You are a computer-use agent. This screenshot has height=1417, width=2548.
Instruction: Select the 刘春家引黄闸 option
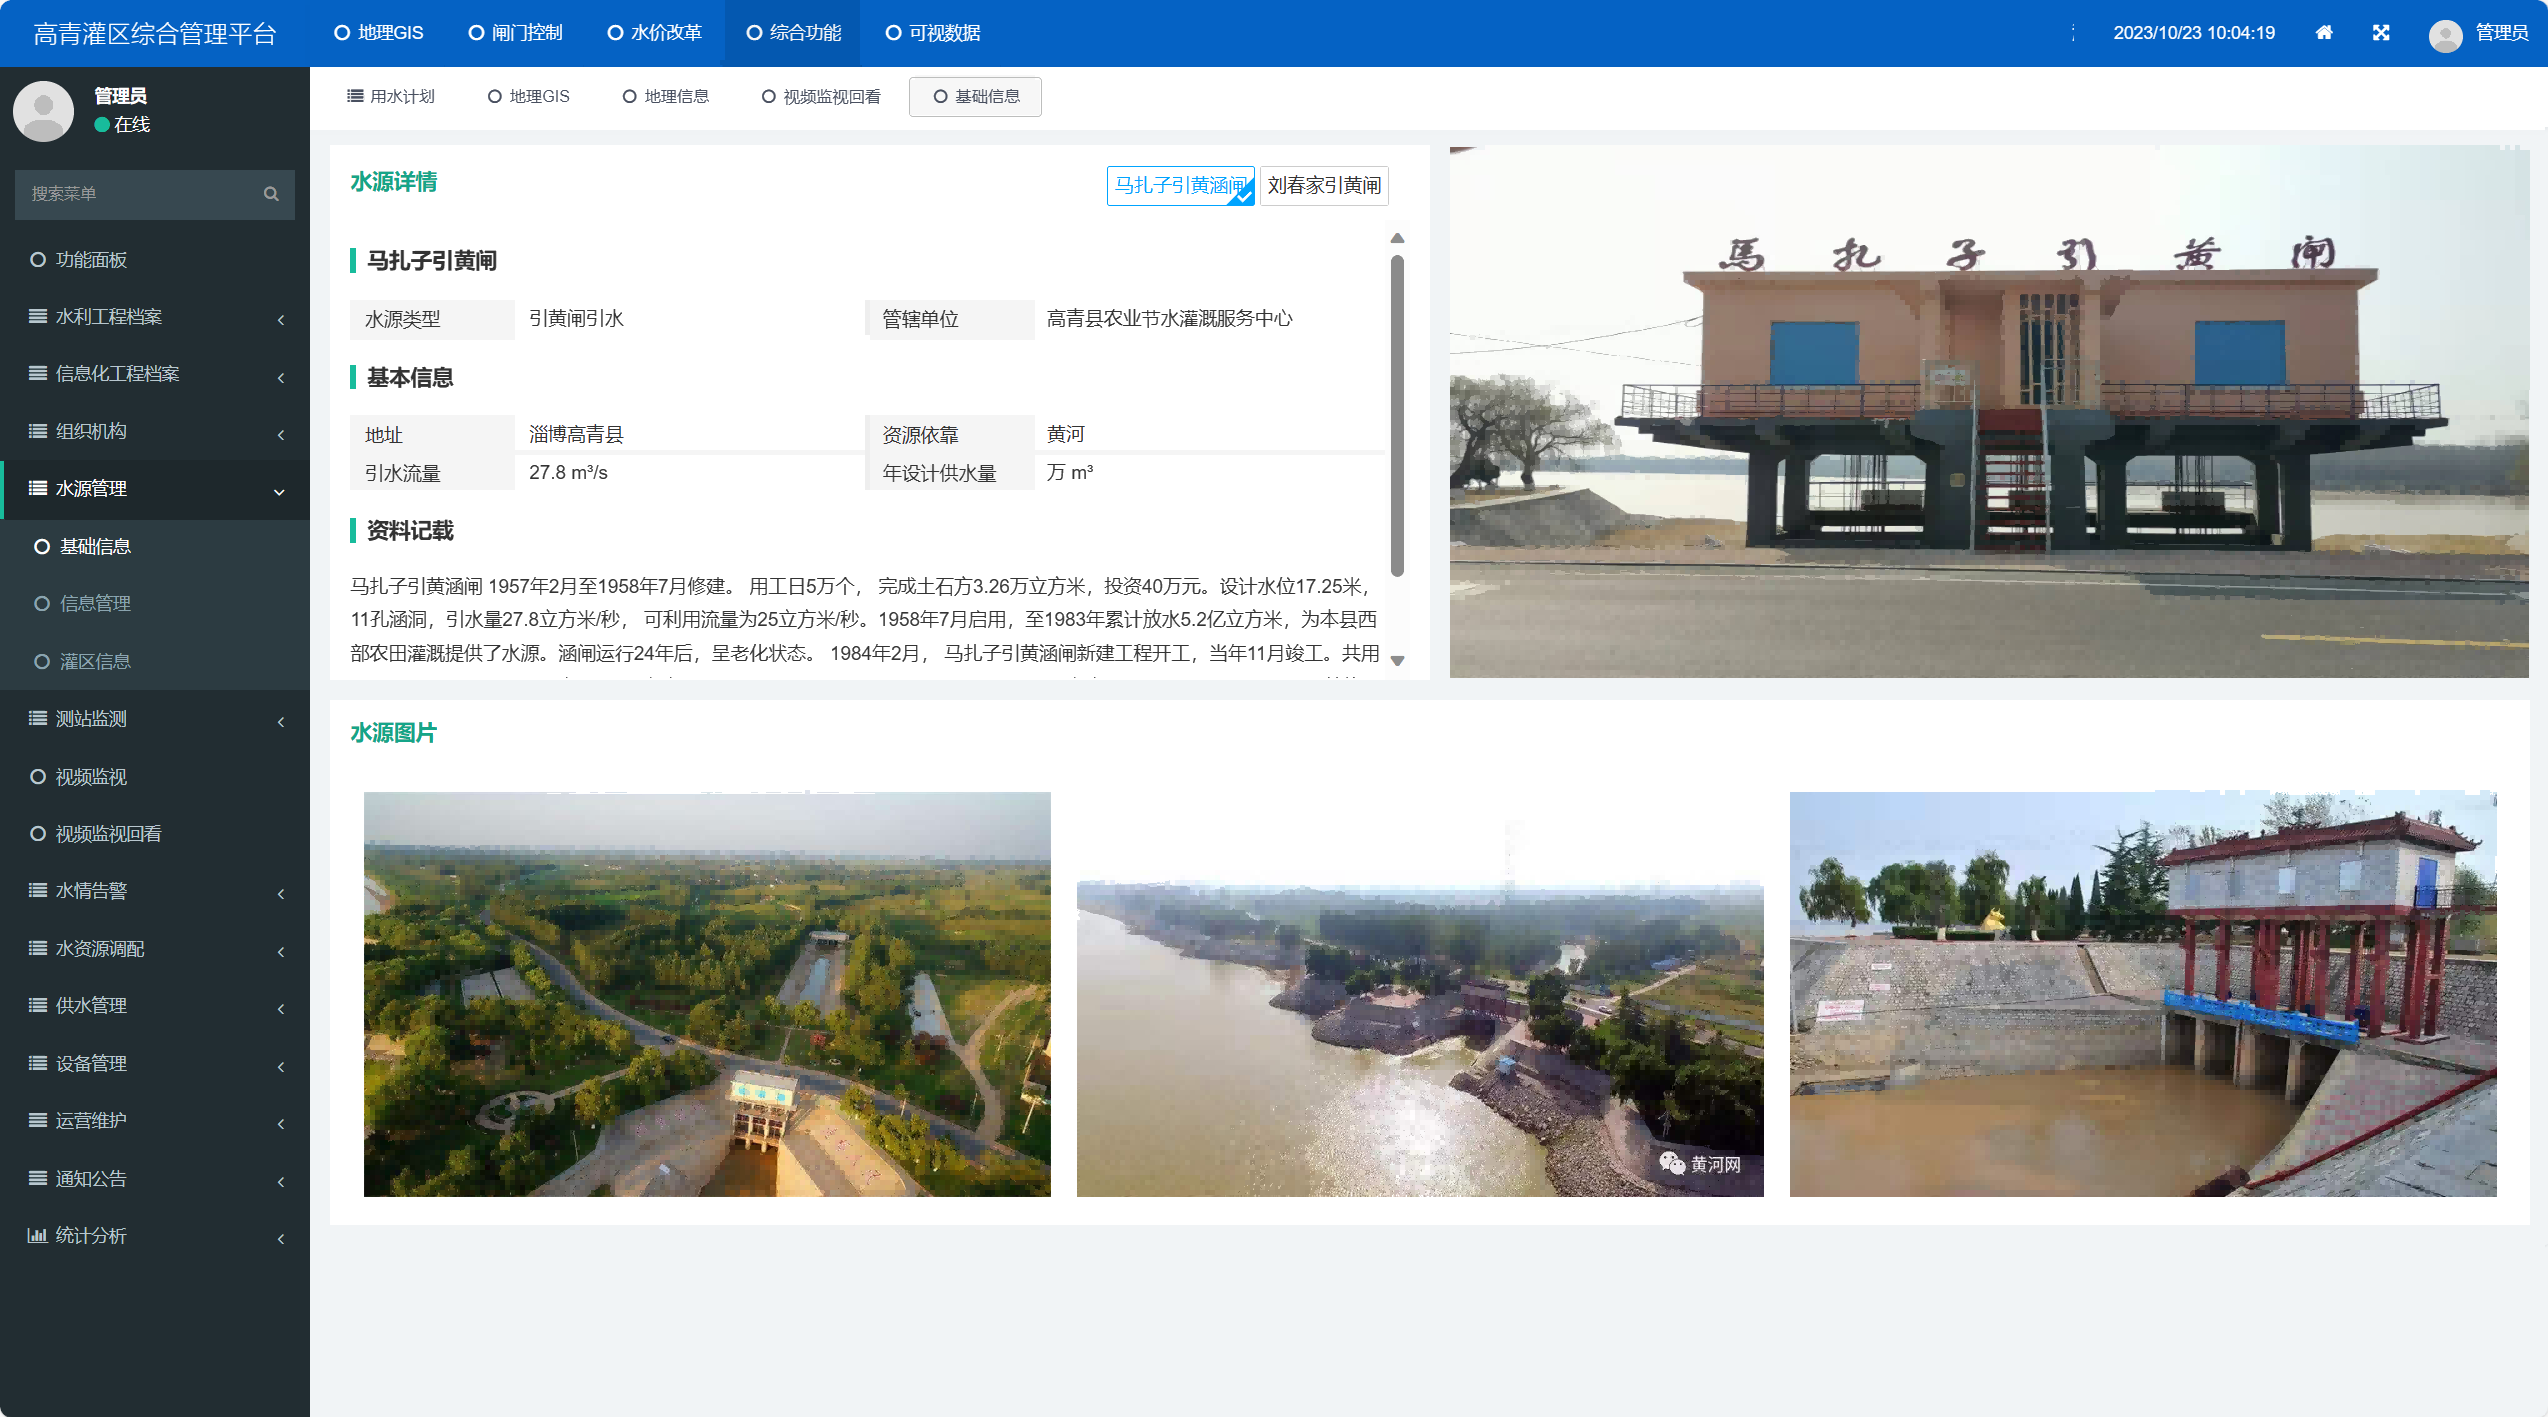click(1323, 185)
